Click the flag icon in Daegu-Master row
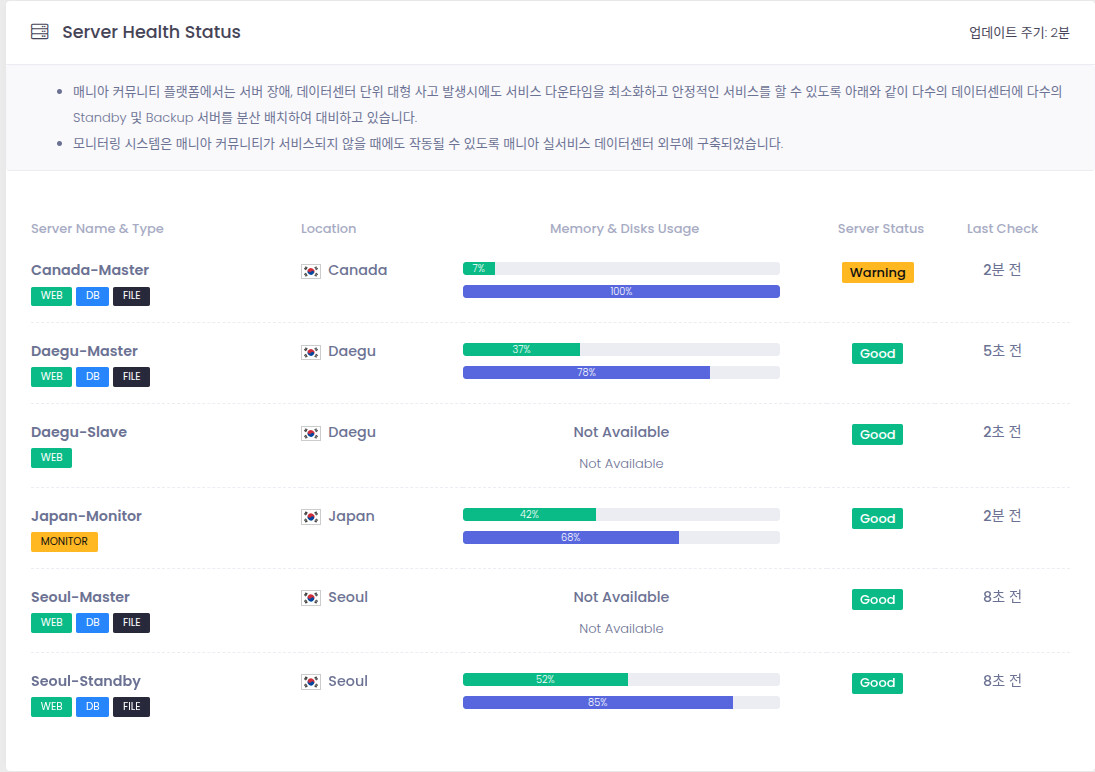The image size is (1095, 772). pos(311,352)
